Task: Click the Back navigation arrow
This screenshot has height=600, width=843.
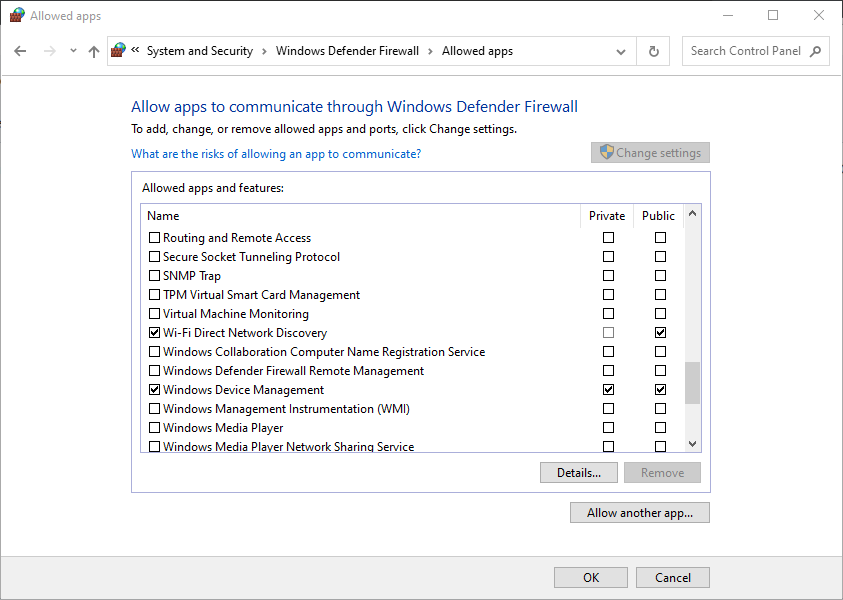Action: point(21,51)
